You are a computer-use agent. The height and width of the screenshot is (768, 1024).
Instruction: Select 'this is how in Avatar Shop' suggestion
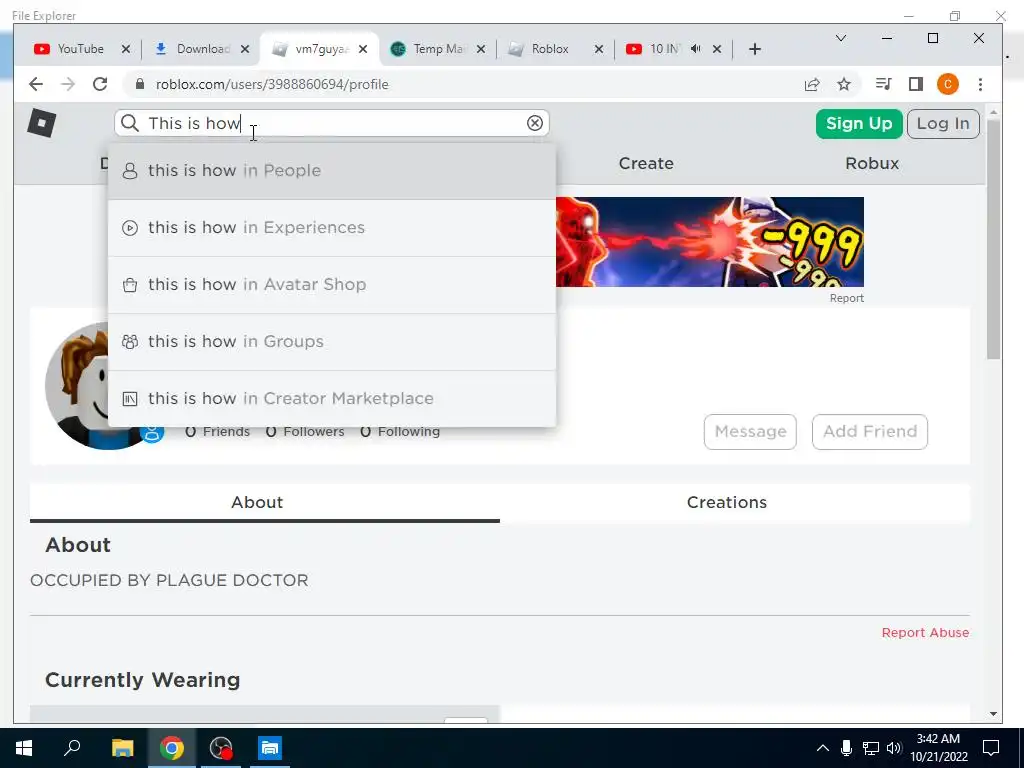[332, 285]
